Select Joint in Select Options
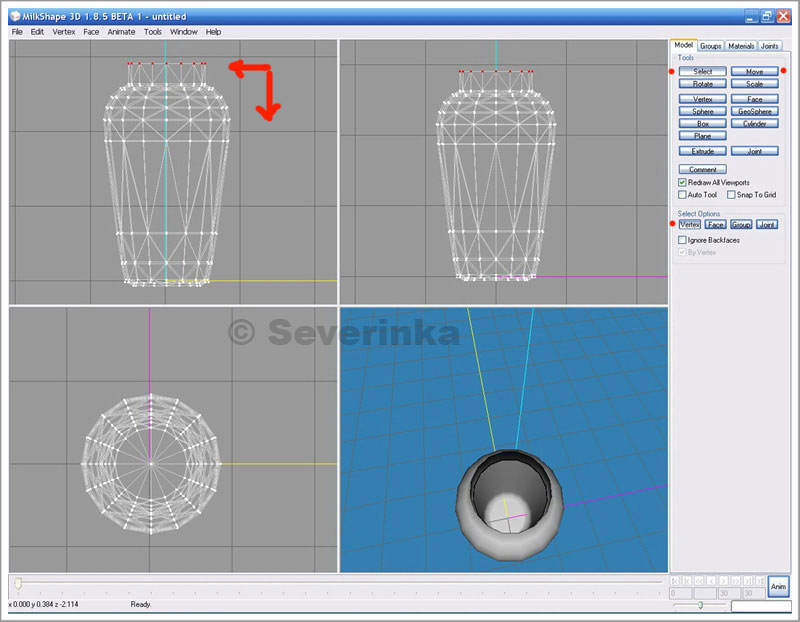Image resolution: width=800 pixels, height=622 pixels. pos(767,225)
